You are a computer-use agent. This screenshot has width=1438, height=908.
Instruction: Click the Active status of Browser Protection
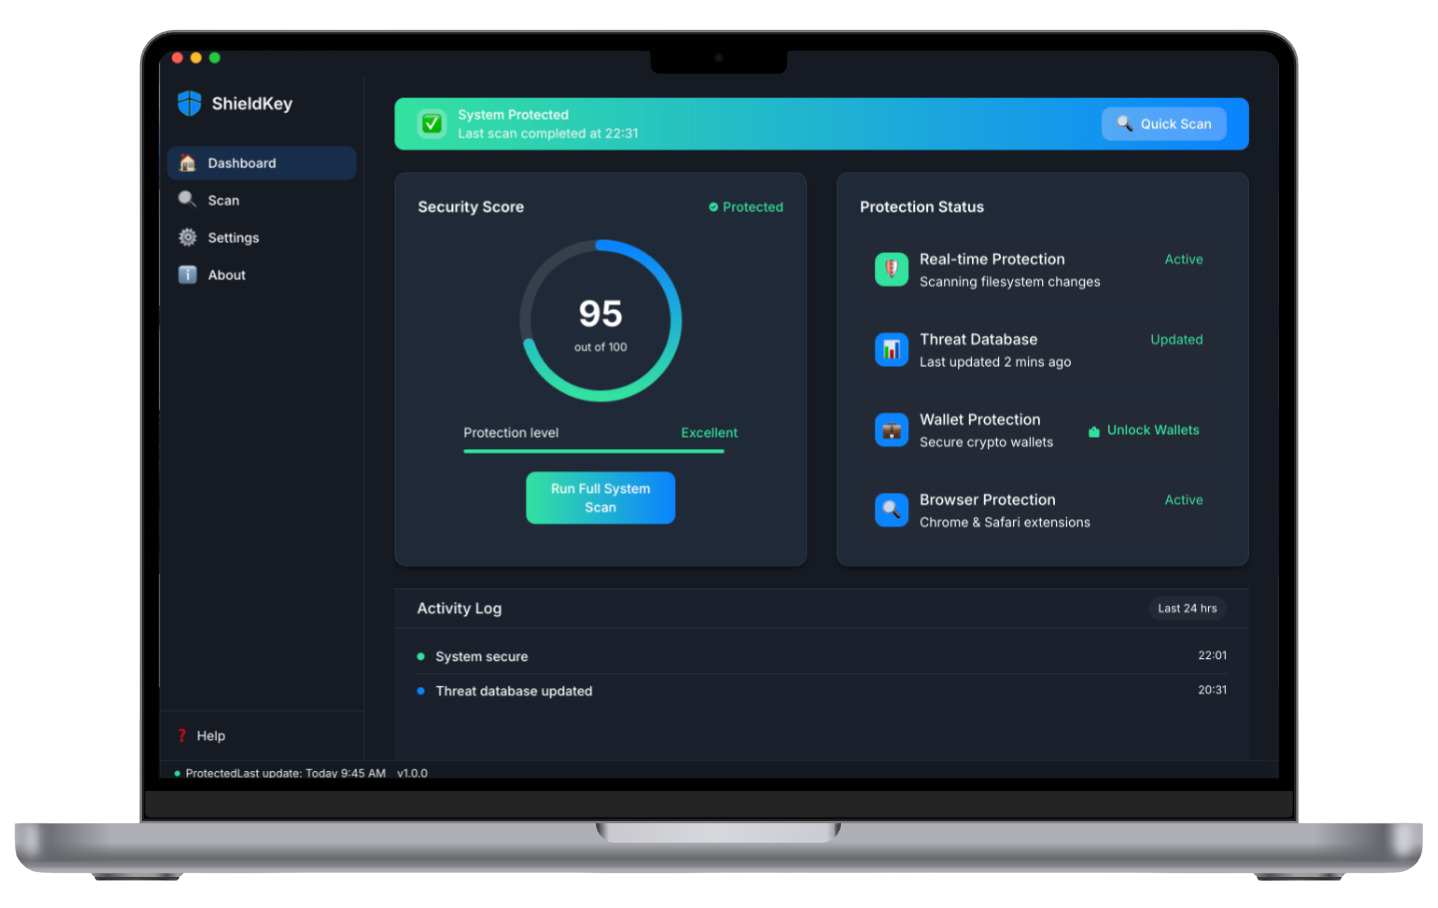coord(1183,500)
